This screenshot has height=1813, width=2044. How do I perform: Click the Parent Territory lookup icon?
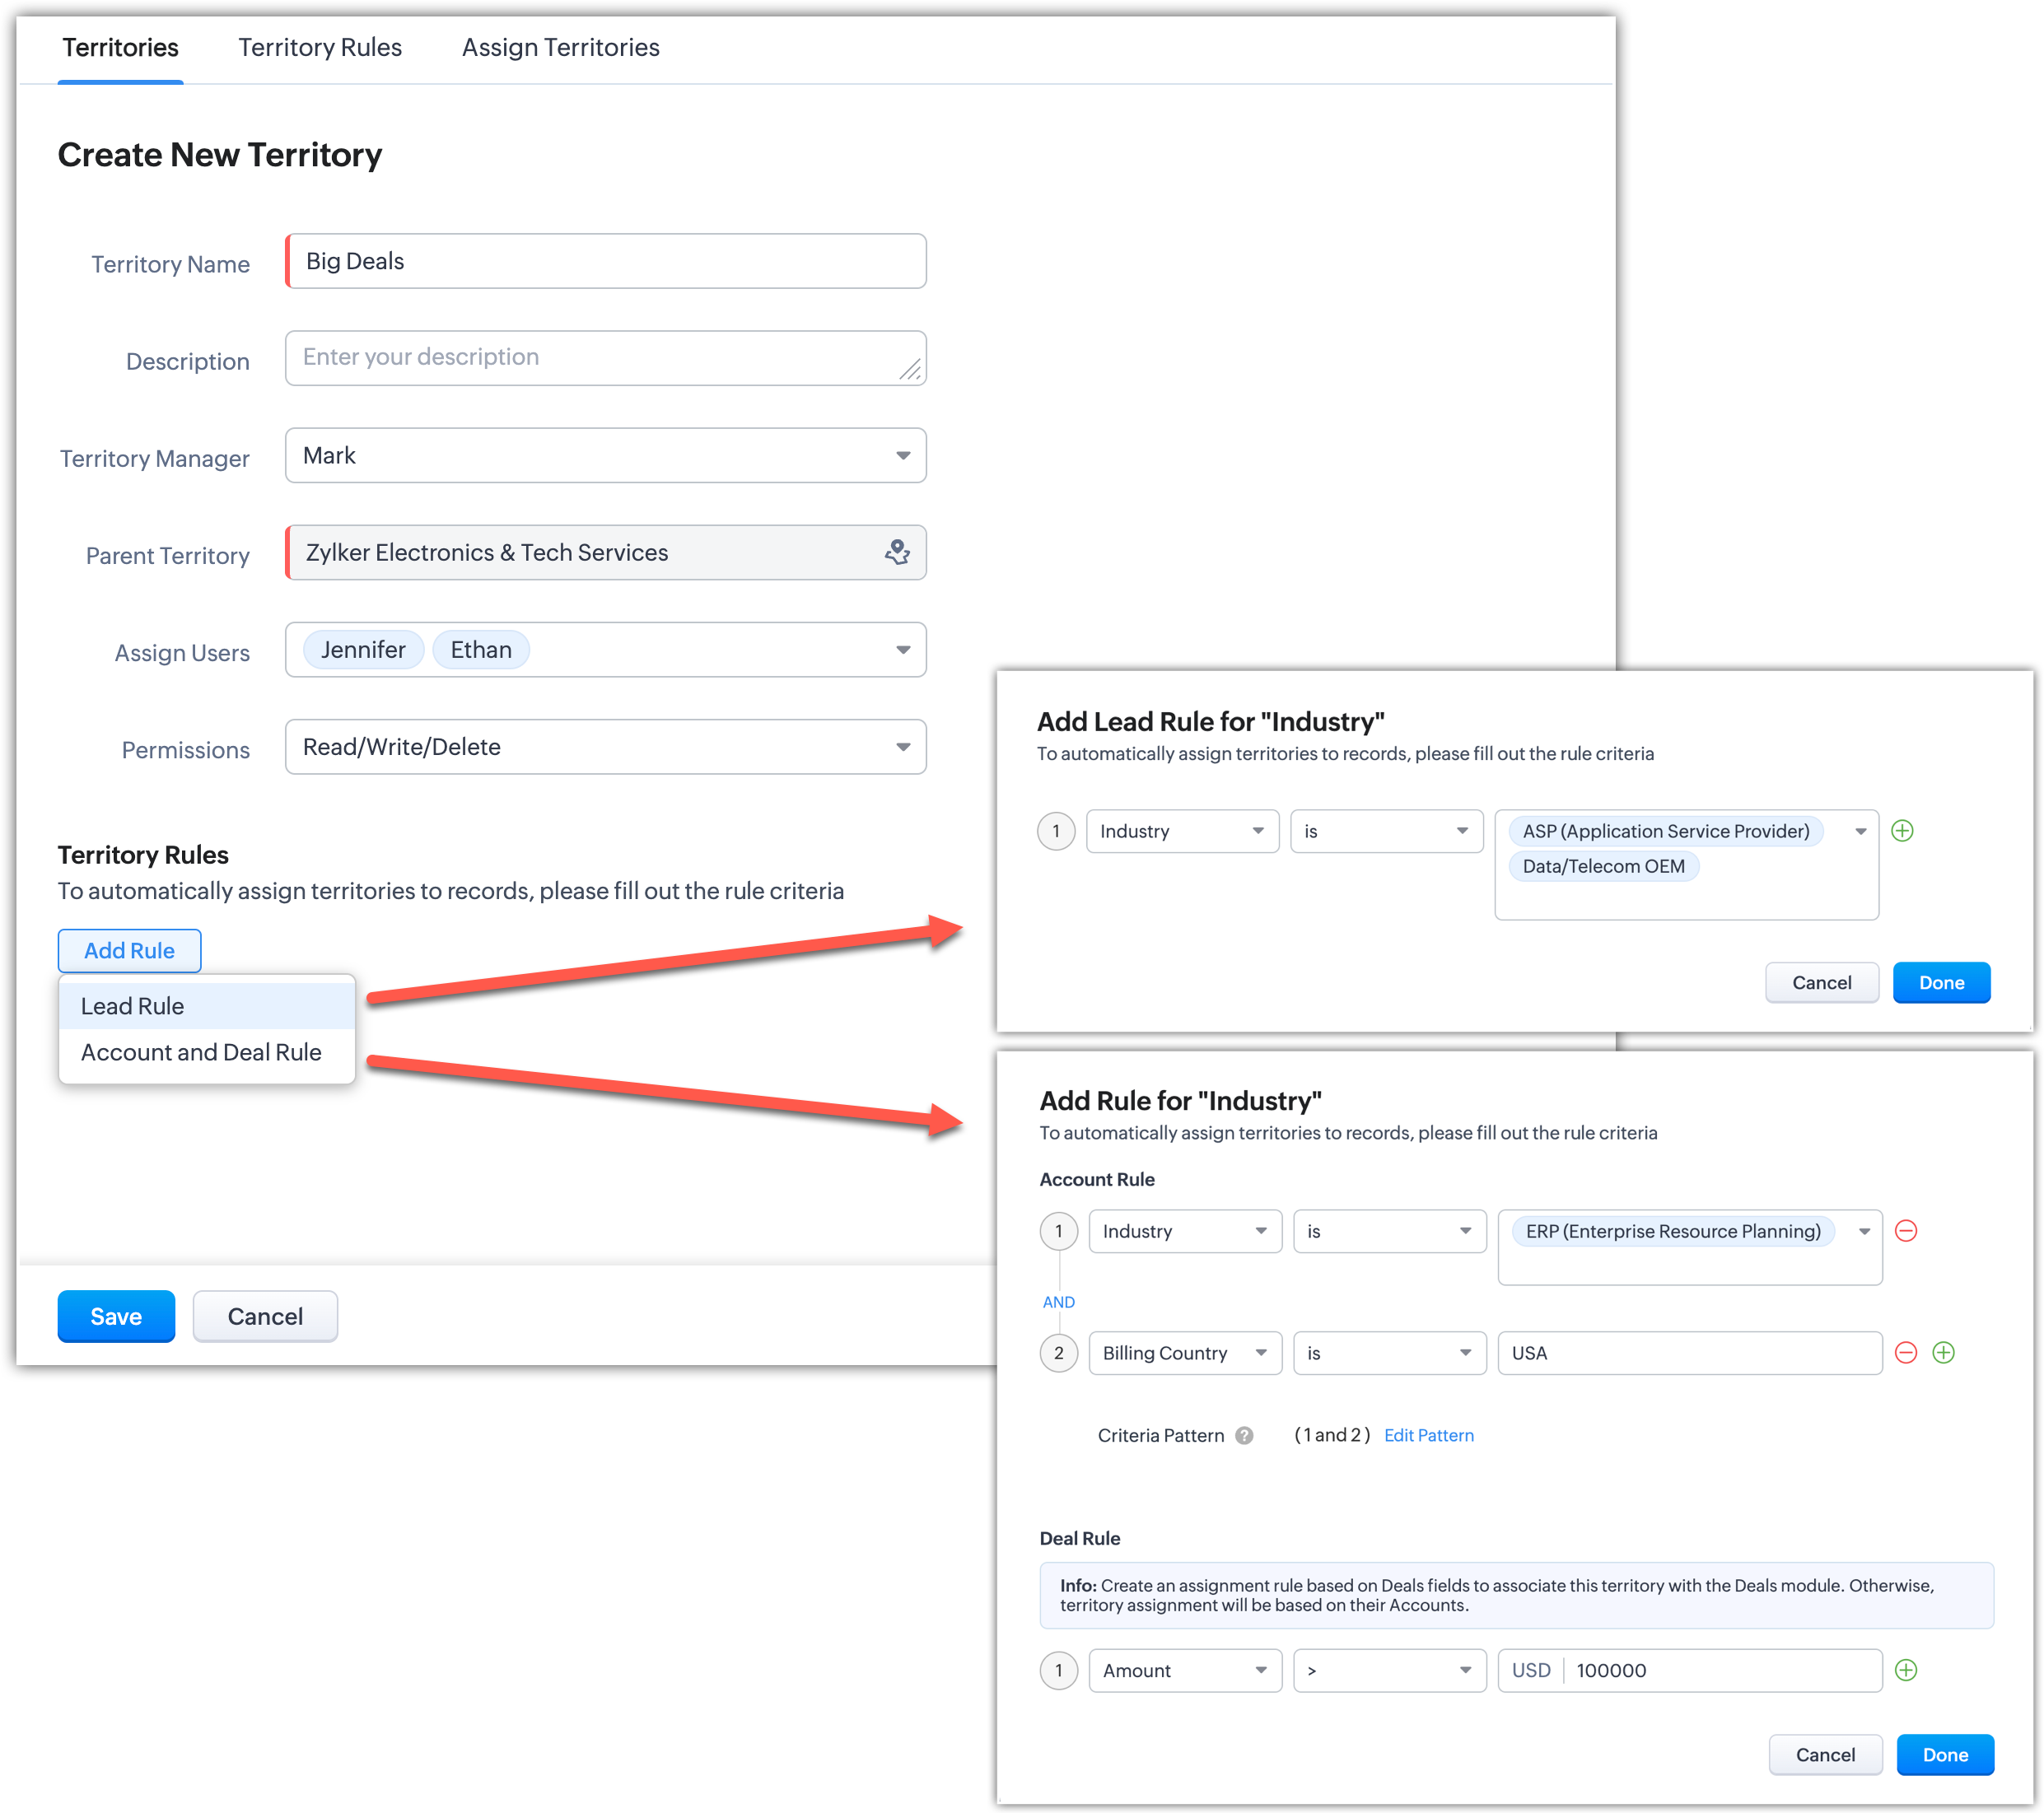click(897, 552)
